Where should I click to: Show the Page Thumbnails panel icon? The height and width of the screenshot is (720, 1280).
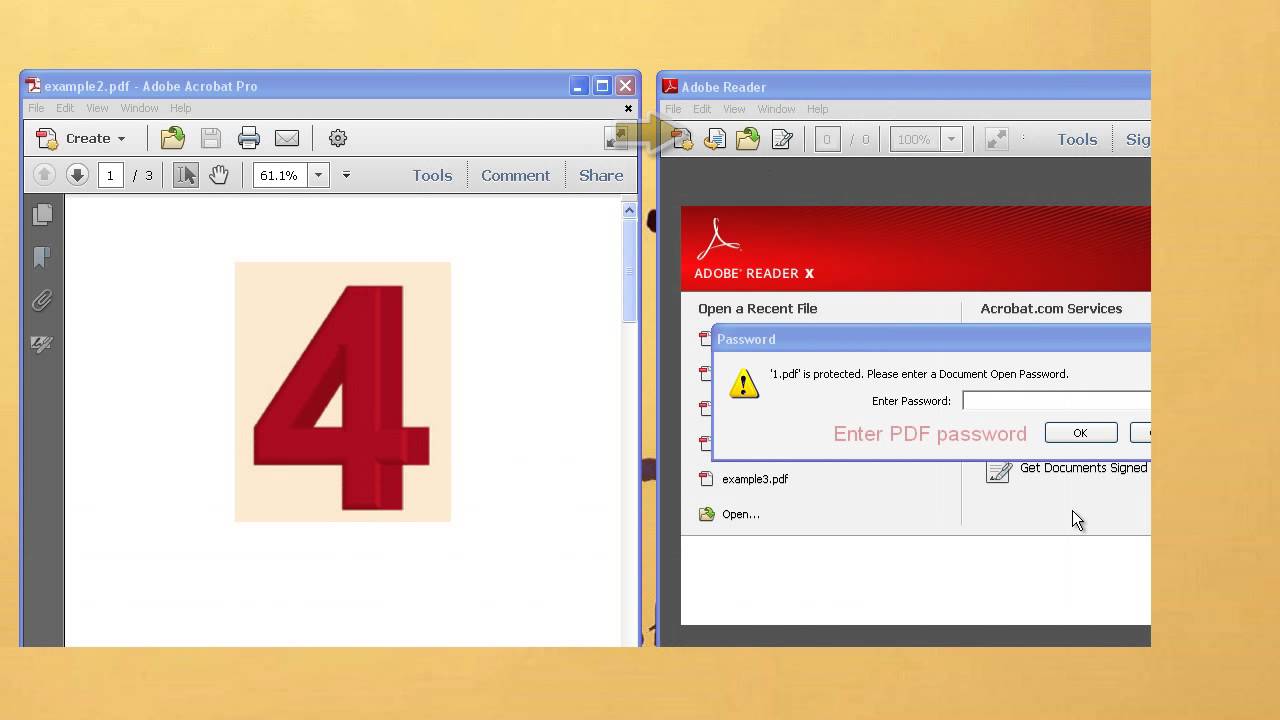[x=42, y=214]
